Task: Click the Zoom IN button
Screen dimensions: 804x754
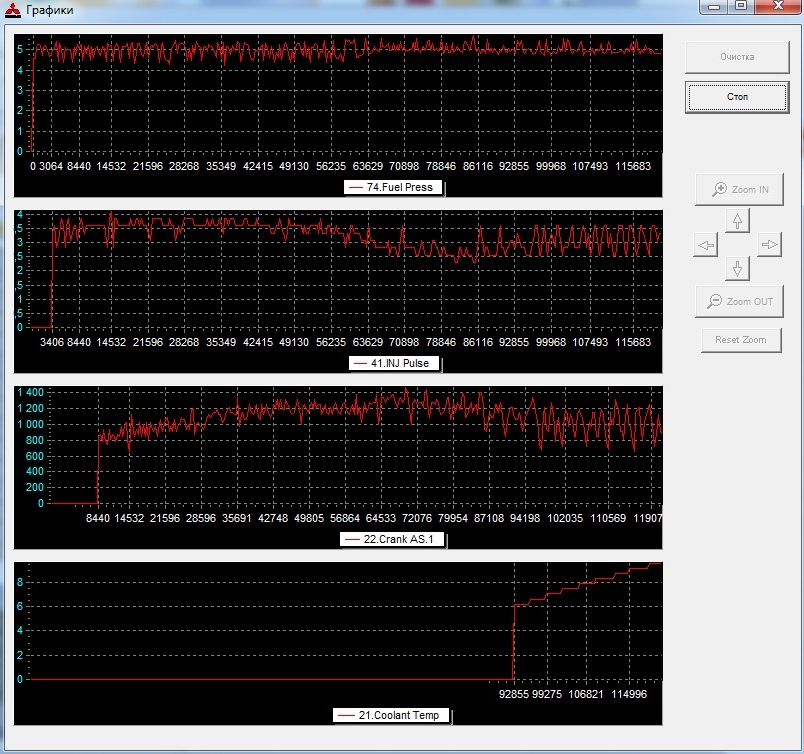Action: point(739,189)
